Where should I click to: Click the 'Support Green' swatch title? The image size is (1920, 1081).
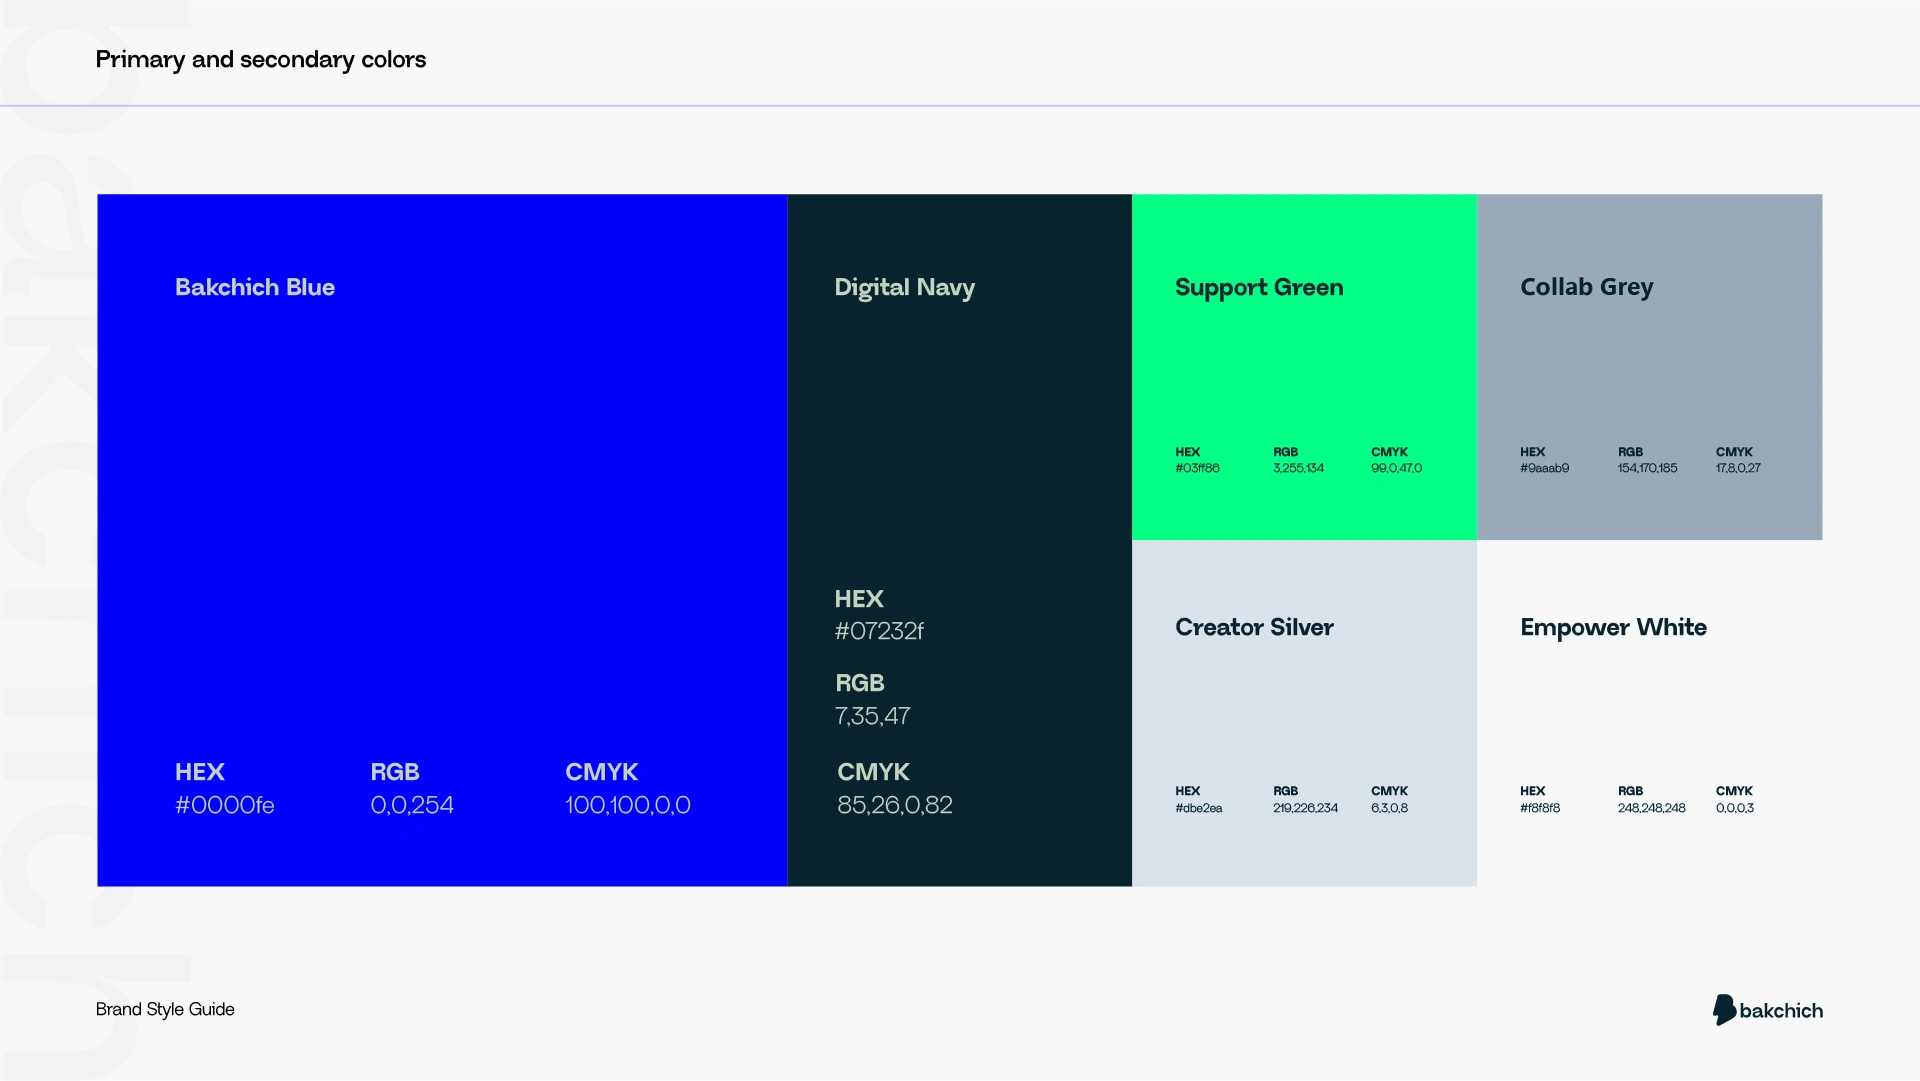pos(1259,288)
